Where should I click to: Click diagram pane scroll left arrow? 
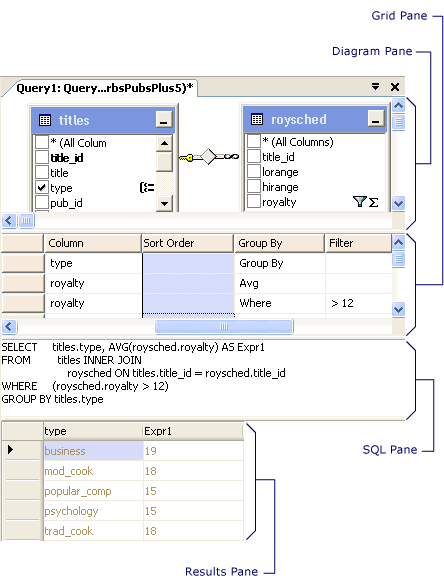pyautogui.click(x=9, y=220)
